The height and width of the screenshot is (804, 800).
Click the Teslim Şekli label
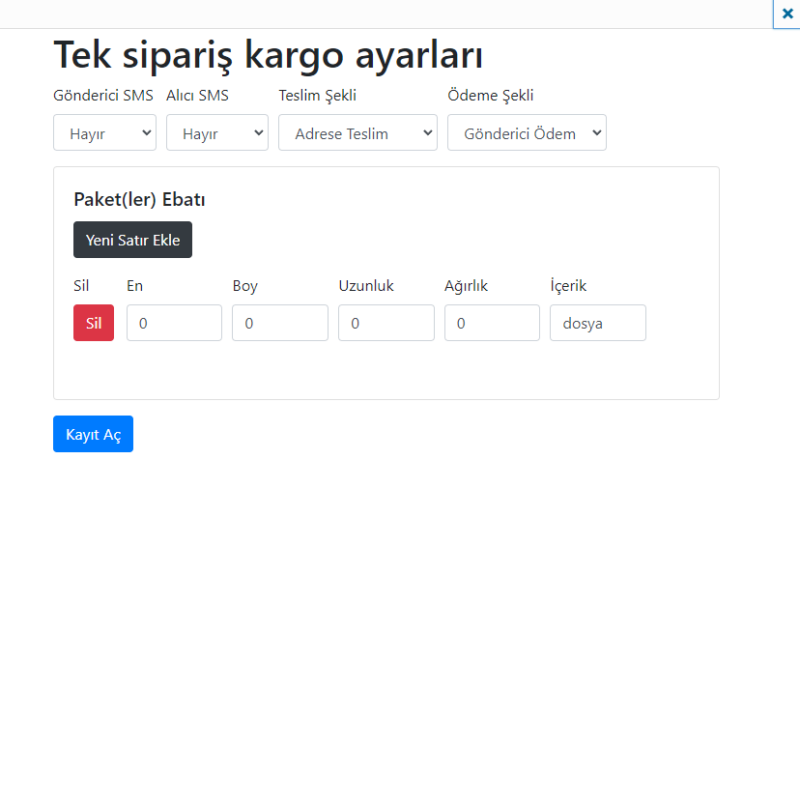pyautogui.click(x=317, y=96)
